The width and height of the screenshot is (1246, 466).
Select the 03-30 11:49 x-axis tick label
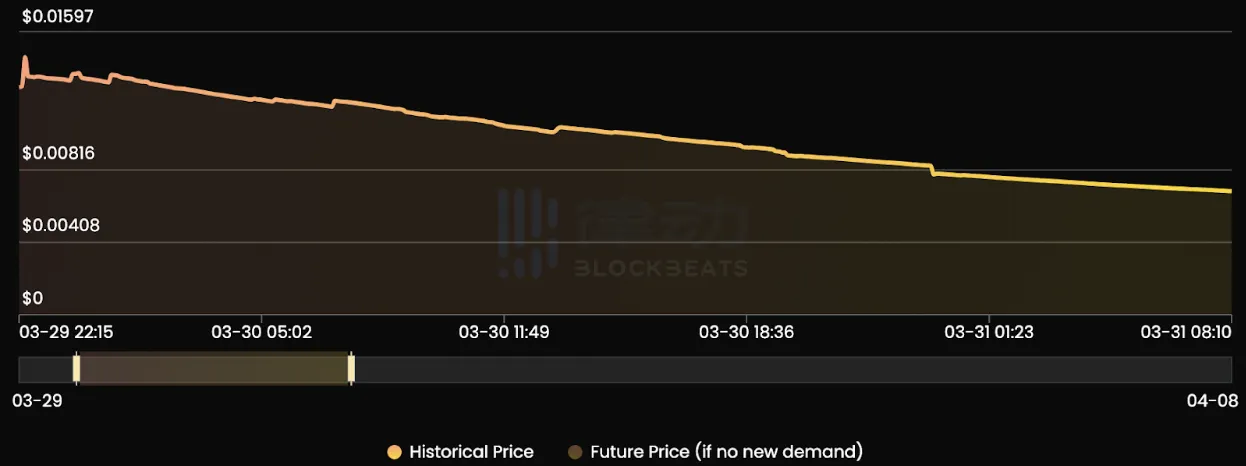point(504,331)
